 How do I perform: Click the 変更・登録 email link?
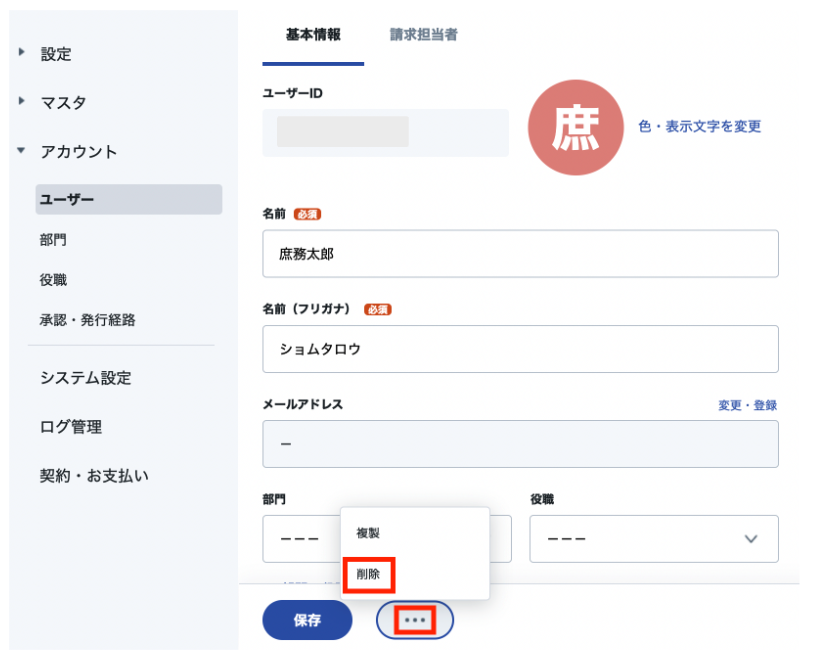coord(747,405)
